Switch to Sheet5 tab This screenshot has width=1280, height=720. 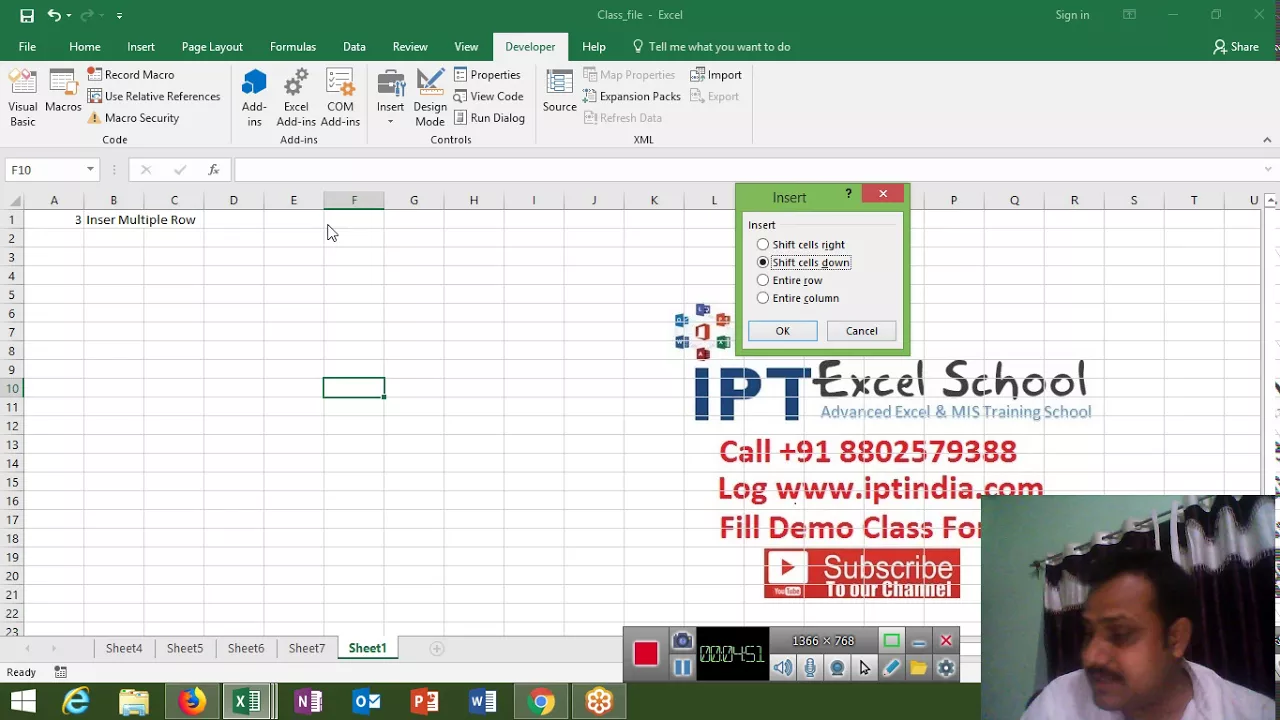pos(185,649)
